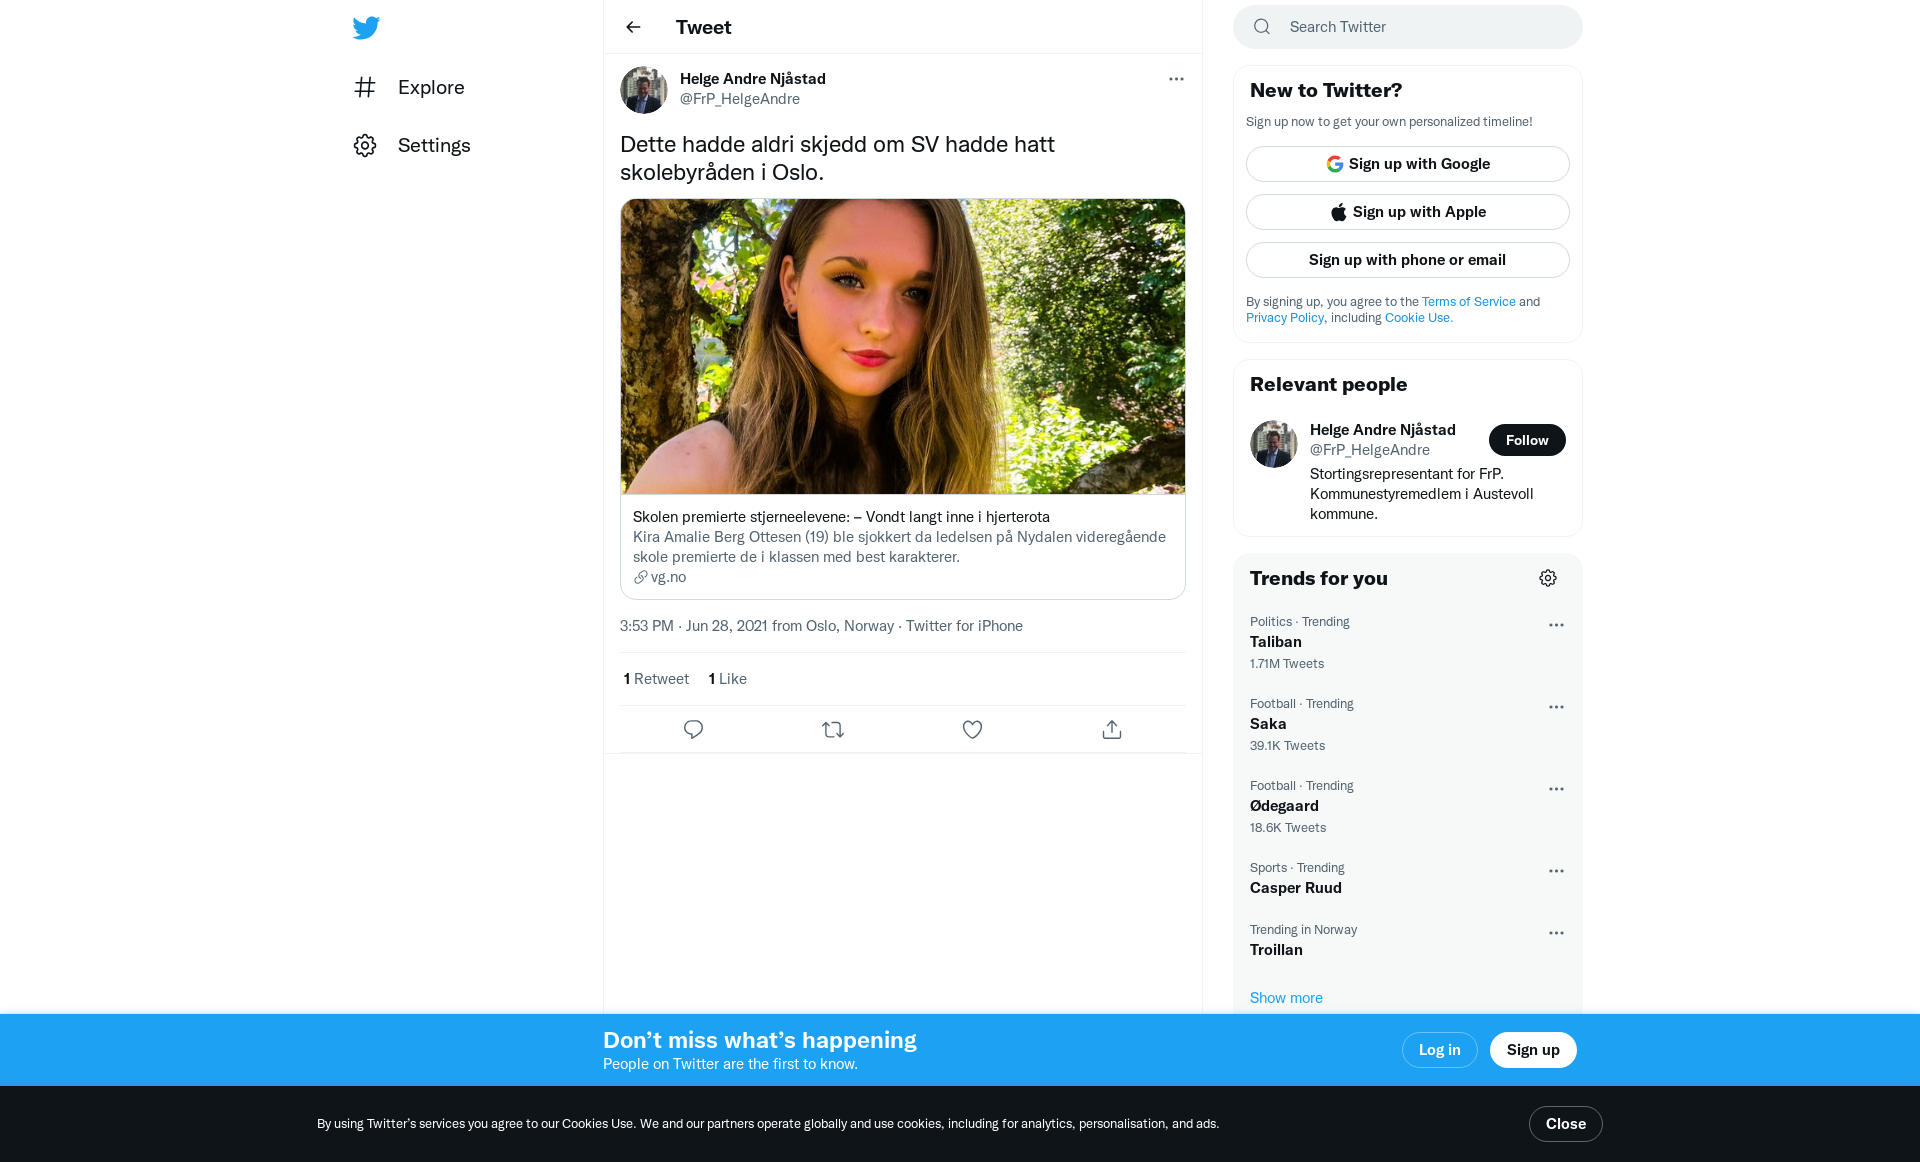
Task: Open more options for Ødegaard trend
Action: [x=1556, y=789]
